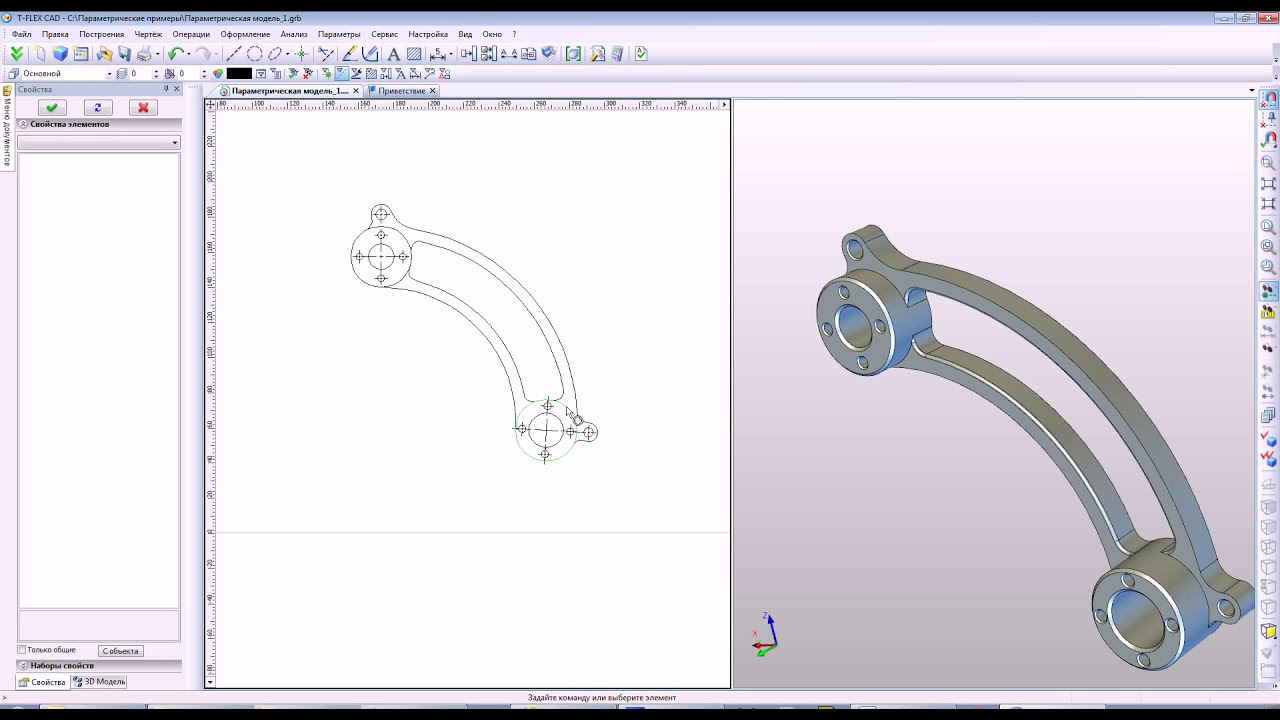This screenshot has width=1280, height=720.
Task: Open the undo history dropdown arrow
Action: click(188, 54)
